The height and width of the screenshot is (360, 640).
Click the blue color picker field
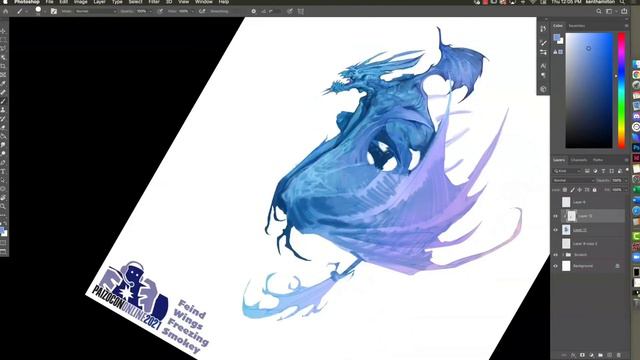pos(589,91)
